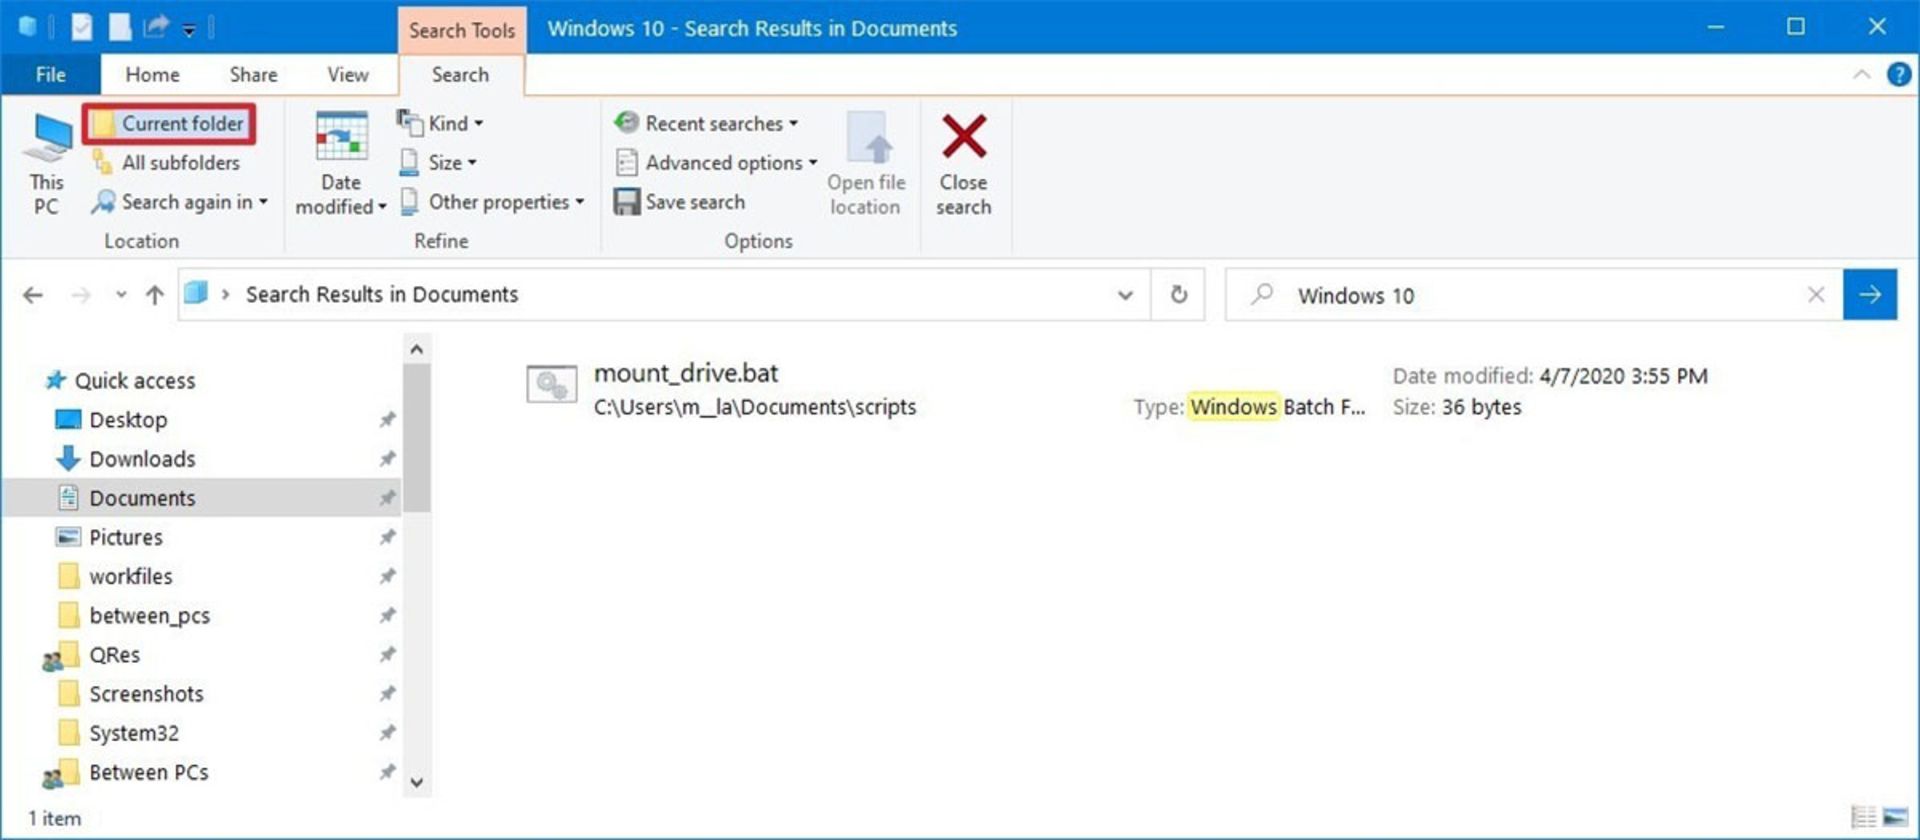Screen dimensions: 1920x840
Task: Open the Help question mark icon
Action: point(1898,75)
